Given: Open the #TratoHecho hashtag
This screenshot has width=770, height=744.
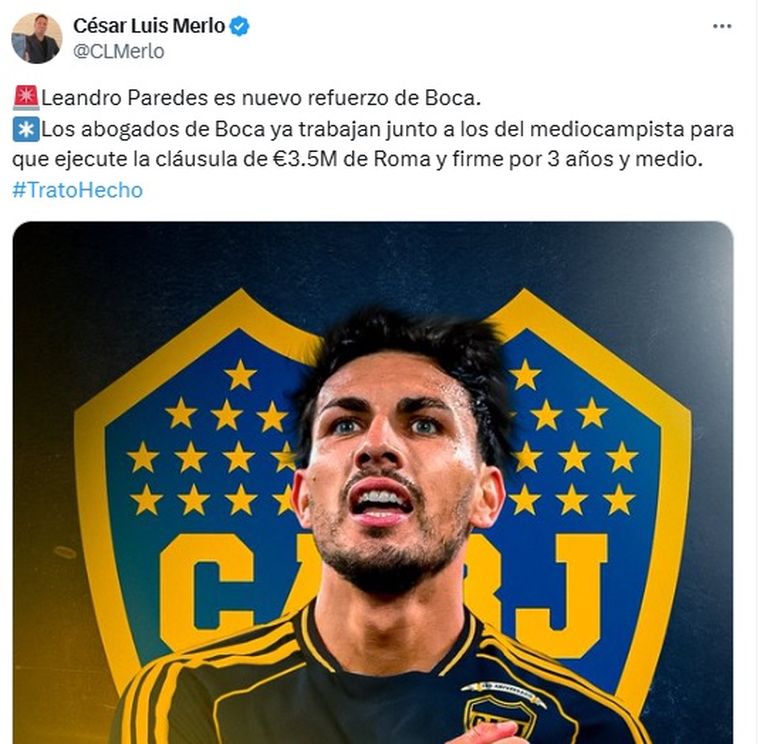Looking at the screenshot, I should tap(78, 190).
